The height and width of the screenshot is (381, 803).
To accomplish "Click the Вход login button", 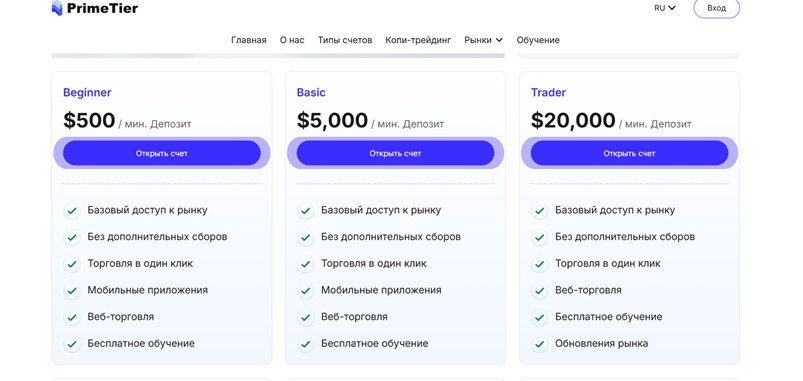I will click(x=716, y=8).
